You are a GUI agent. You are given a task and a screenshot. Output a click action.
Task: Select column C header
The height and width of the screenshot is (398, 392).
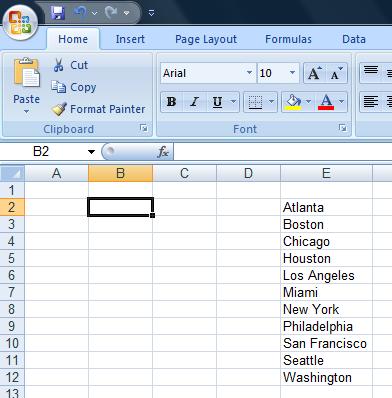184,173
